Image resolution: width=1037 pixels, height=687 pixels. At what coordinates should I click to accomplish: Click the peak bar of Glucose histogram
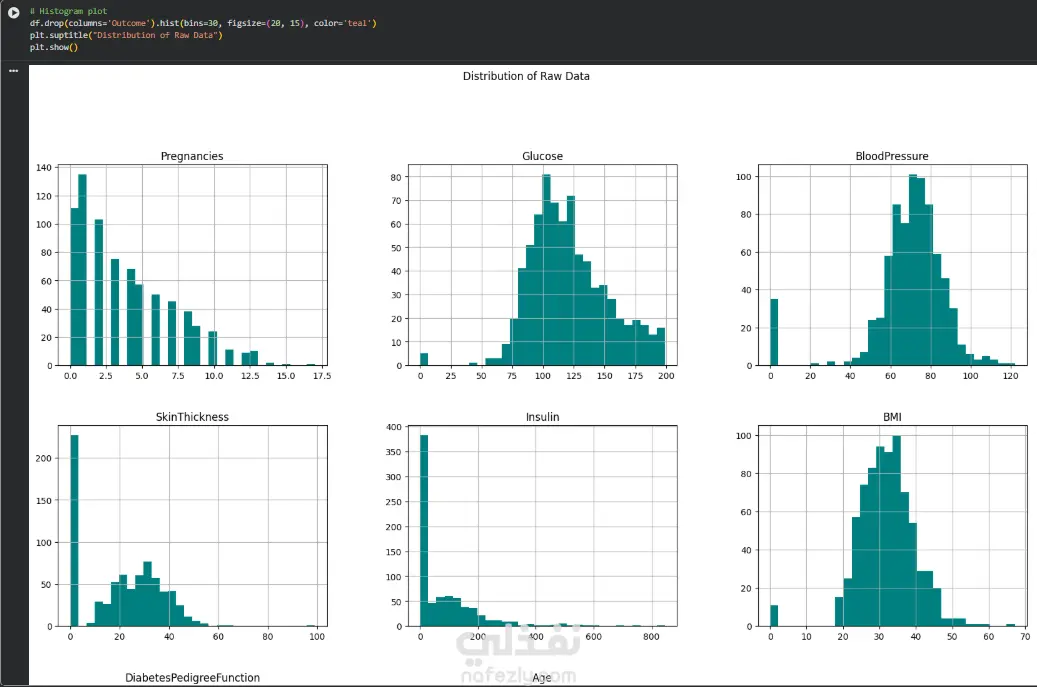(x=546, y=270)
